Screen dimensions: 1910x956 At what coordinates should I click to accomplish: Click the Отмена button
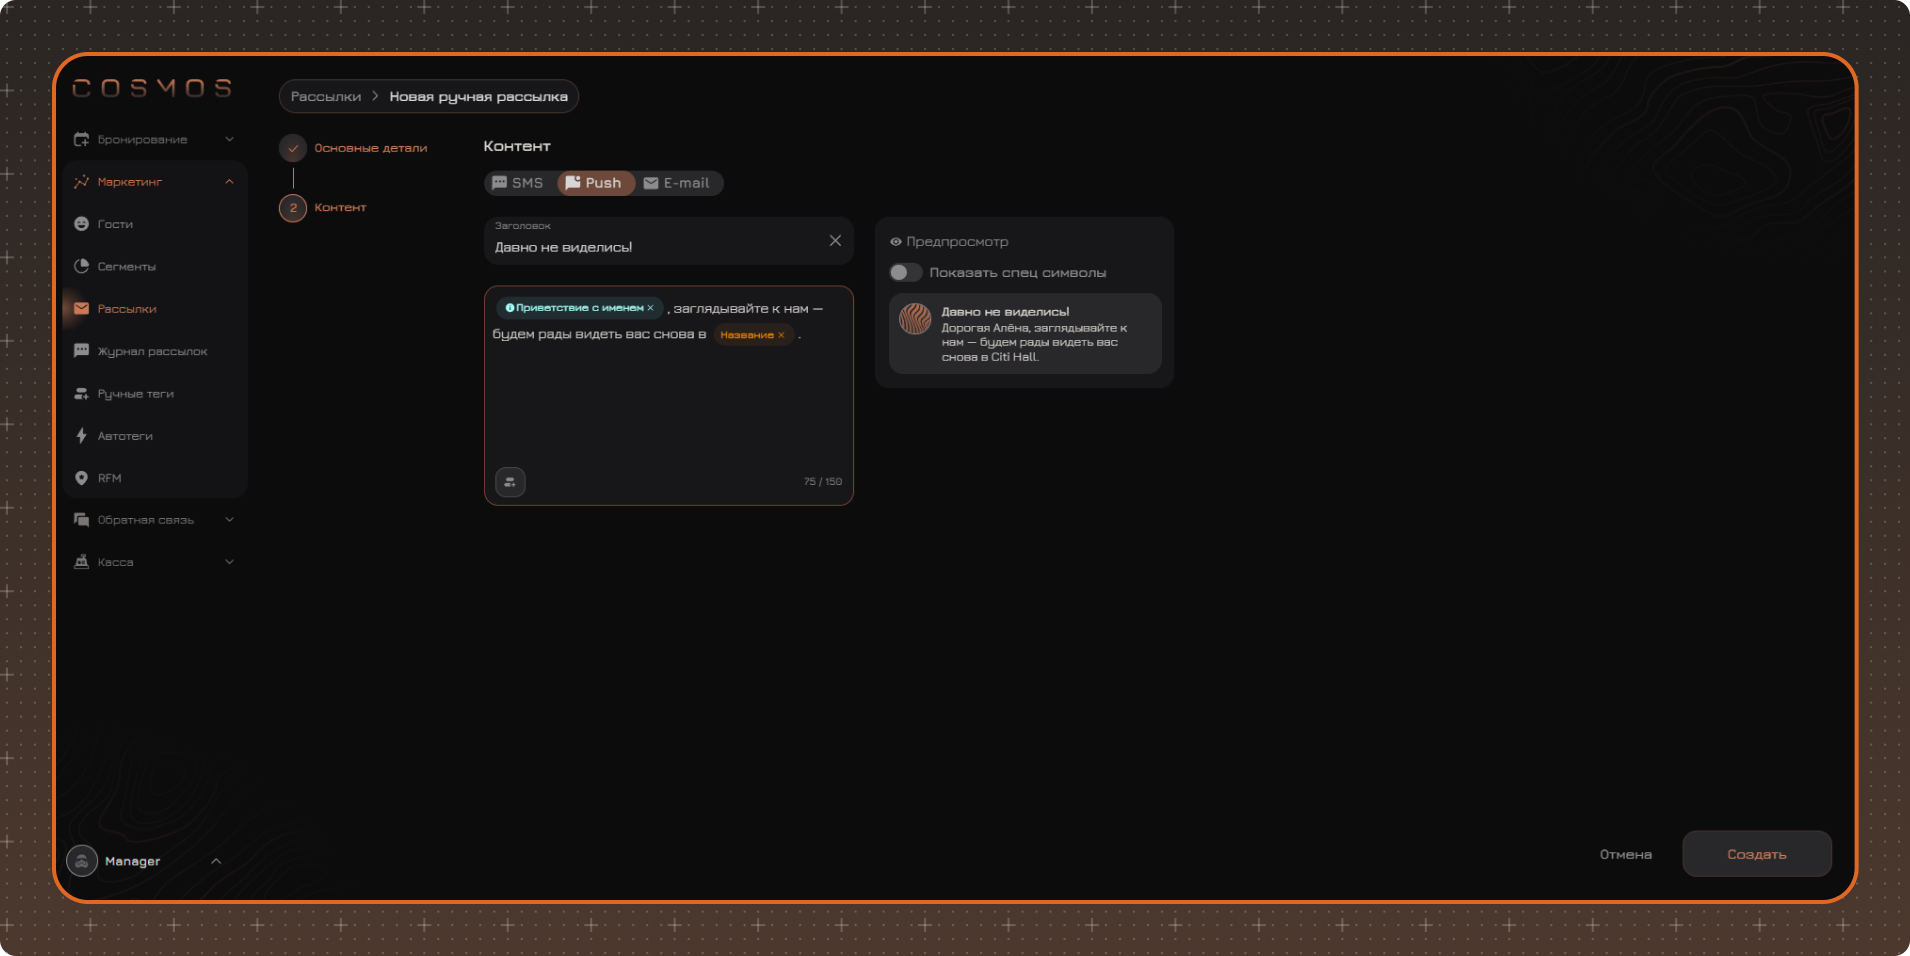(1626, 855)
